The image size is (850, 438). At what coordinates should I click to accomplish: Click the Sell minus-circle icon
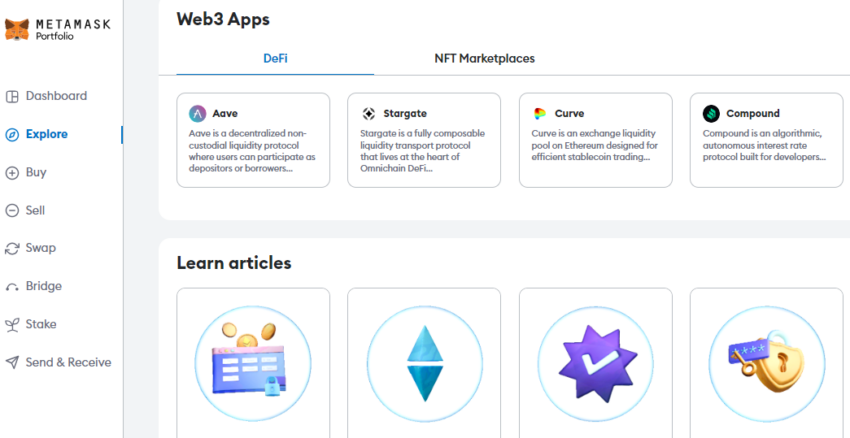coord(12,211)
